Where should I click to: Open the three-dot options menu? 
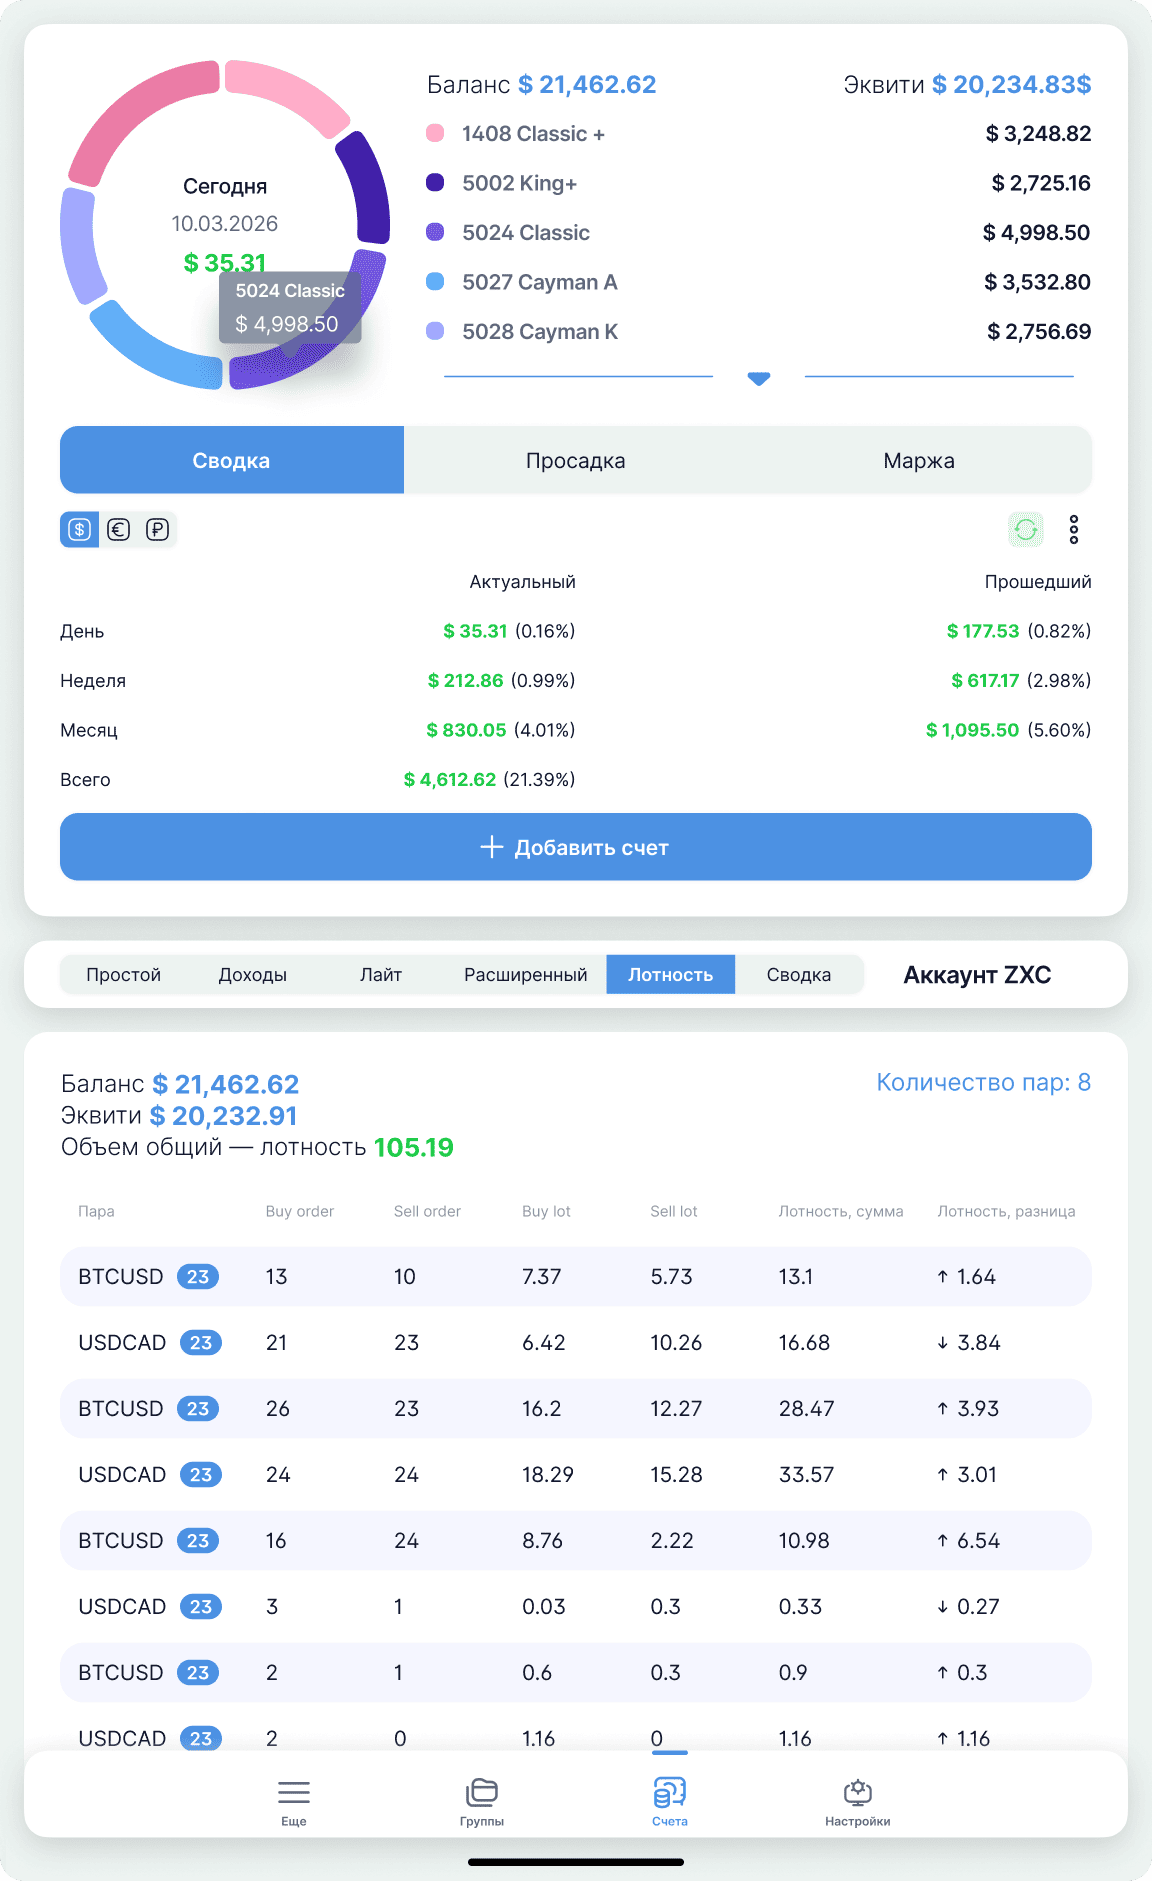coord(1073,529)
